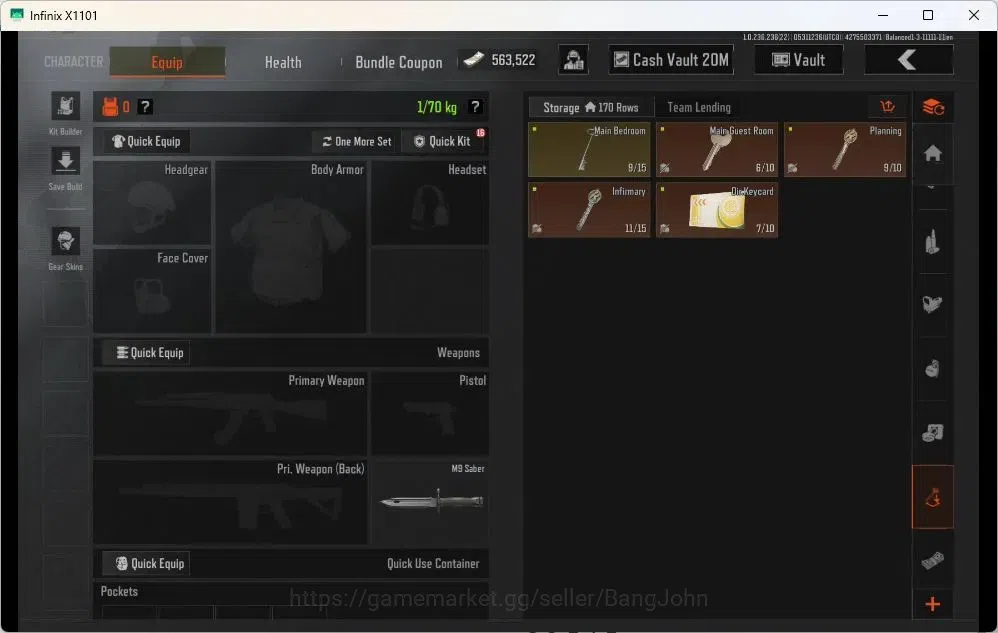The image size is (998, 633).
Task: Click the Save Build download icon
Action: pos(66,162)
